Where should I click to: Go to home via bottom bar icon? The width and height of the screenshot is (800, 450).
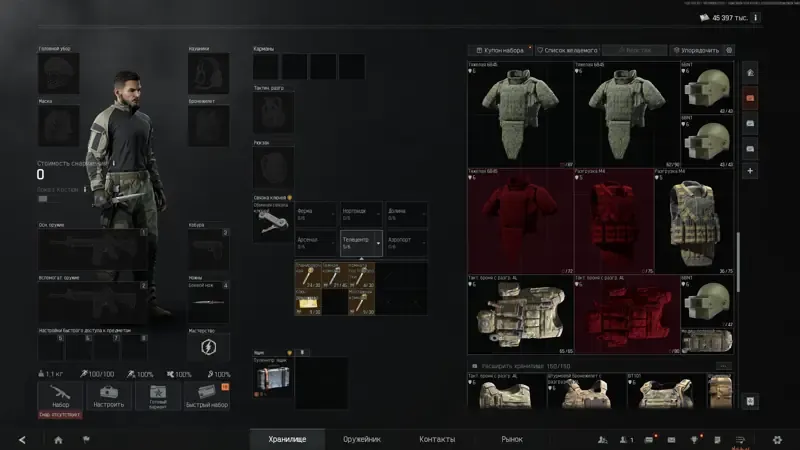click(58, 440)
